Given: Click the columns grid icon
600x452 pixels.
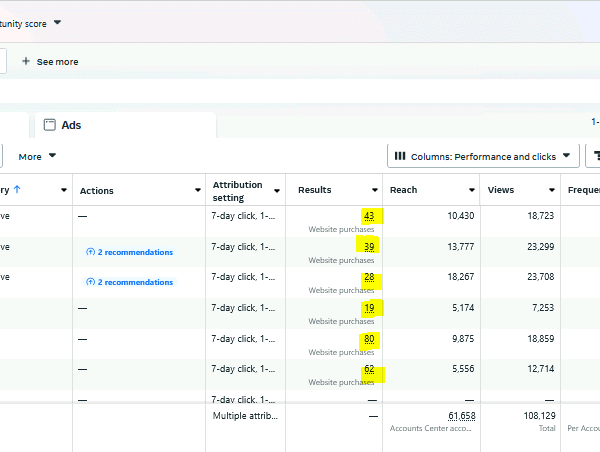Looking at the screenshot, I should point(400,156).
